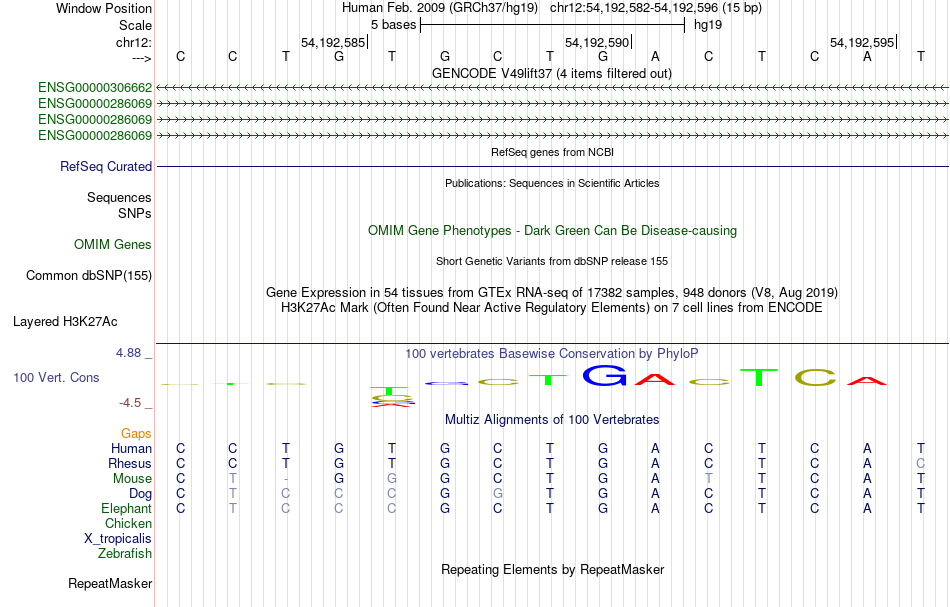Click the ENSG00000306662 gene label
The width and height of the screenshot is (950, 607).
point(95,88)
